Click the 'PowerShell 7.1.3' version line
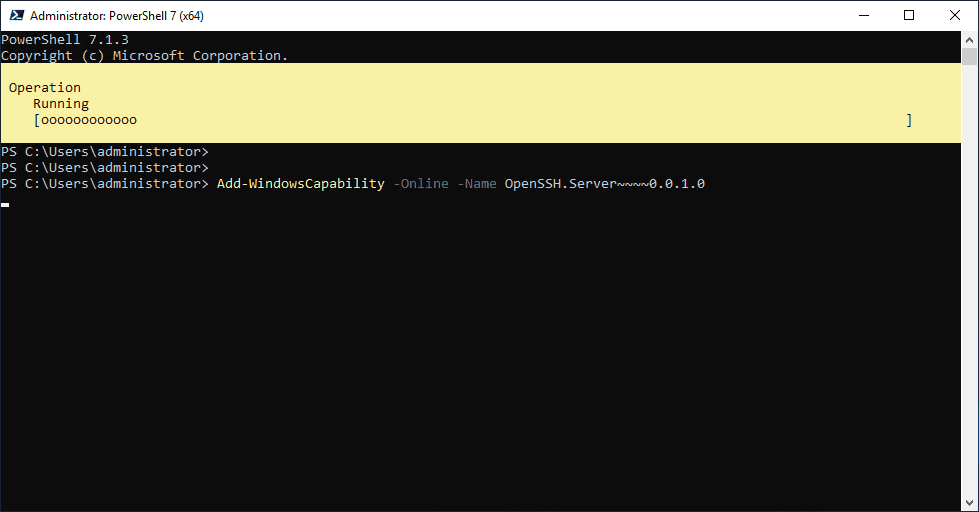This screenshot has height=512, width=979. (65, 40)
